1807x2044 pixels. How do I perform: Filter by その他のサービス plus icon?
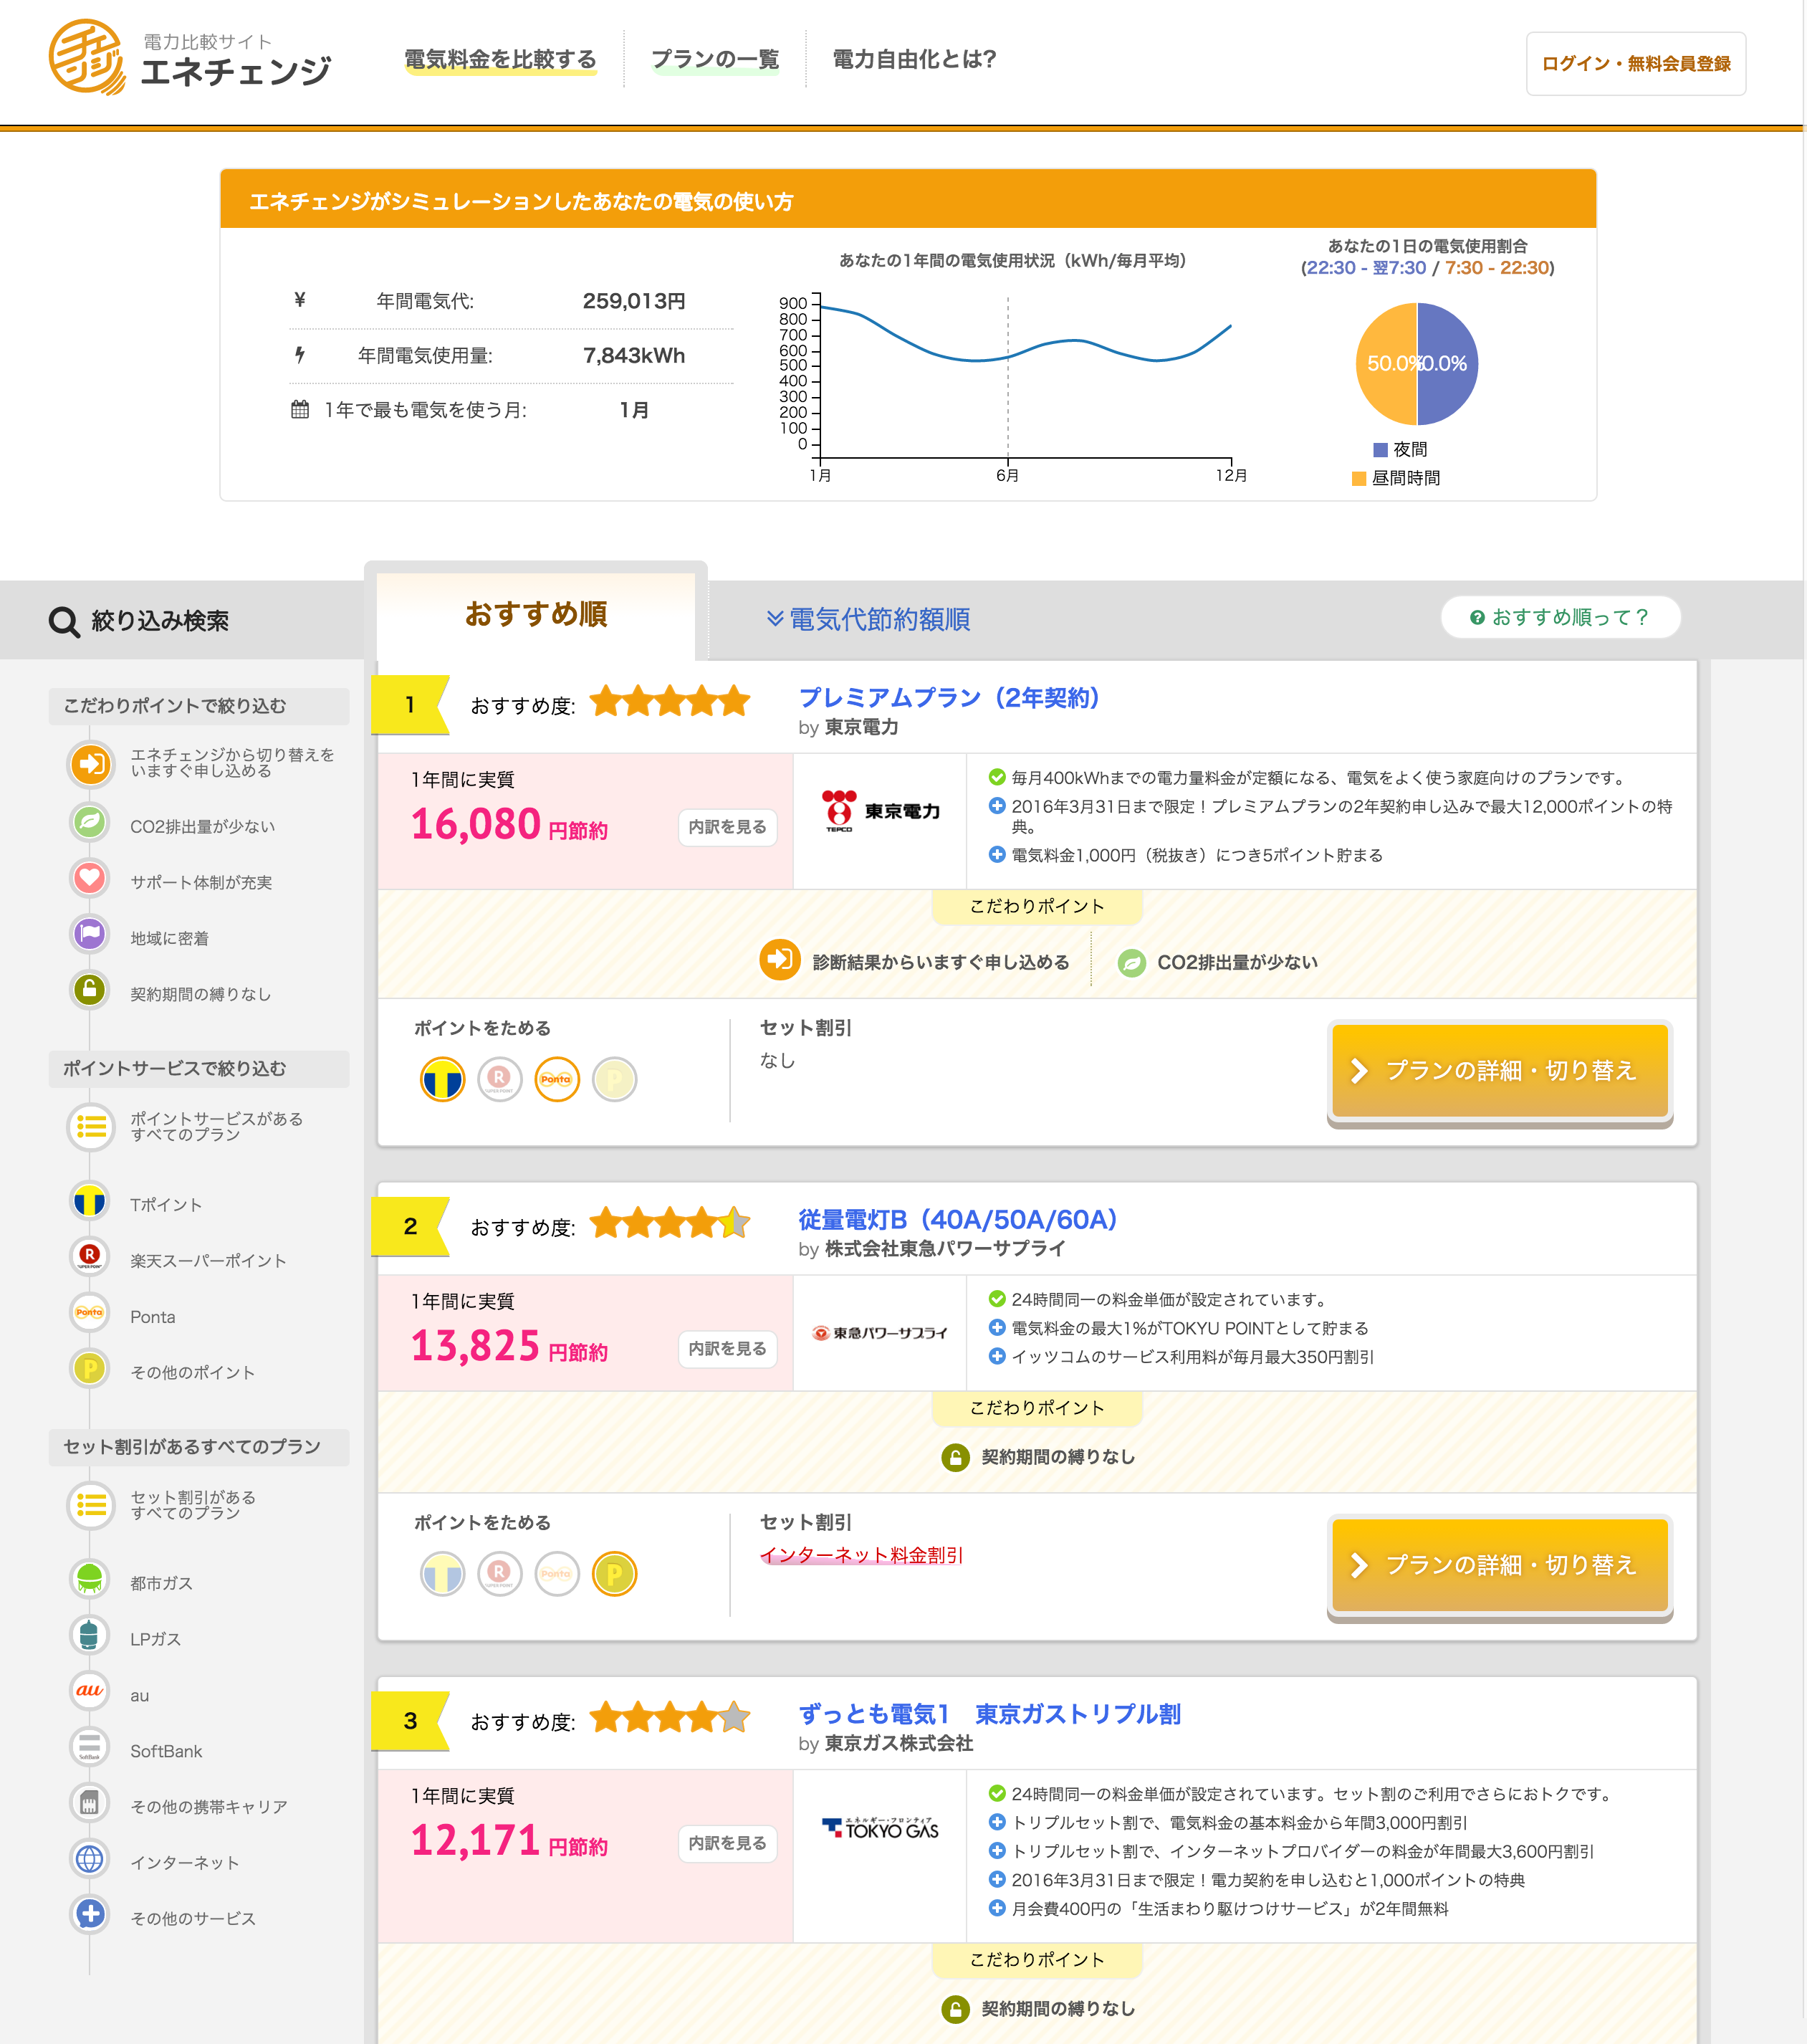pos(90,1914)
